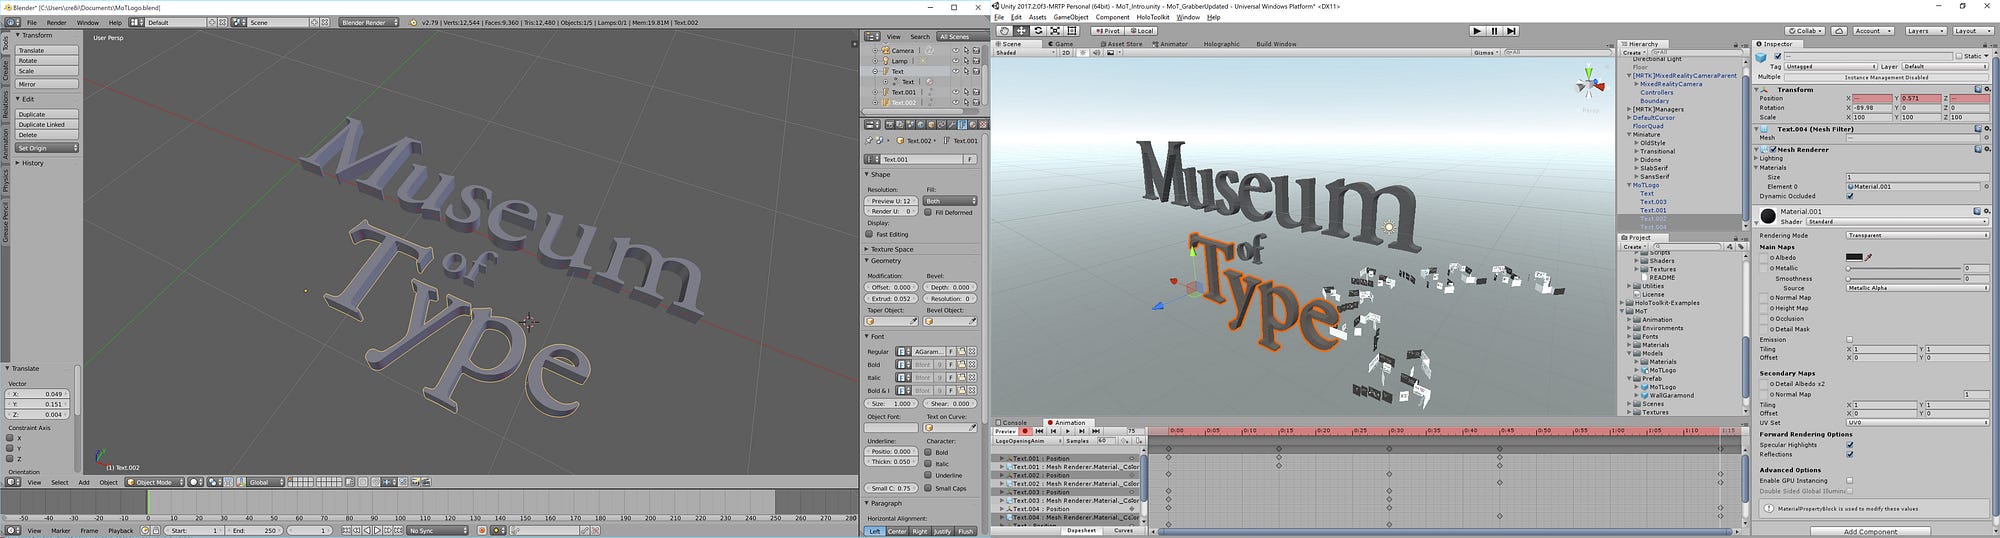The image size is (2000, 538).
Task: Toggle Specular Highlights checkbox
Action: point(1849,445)
